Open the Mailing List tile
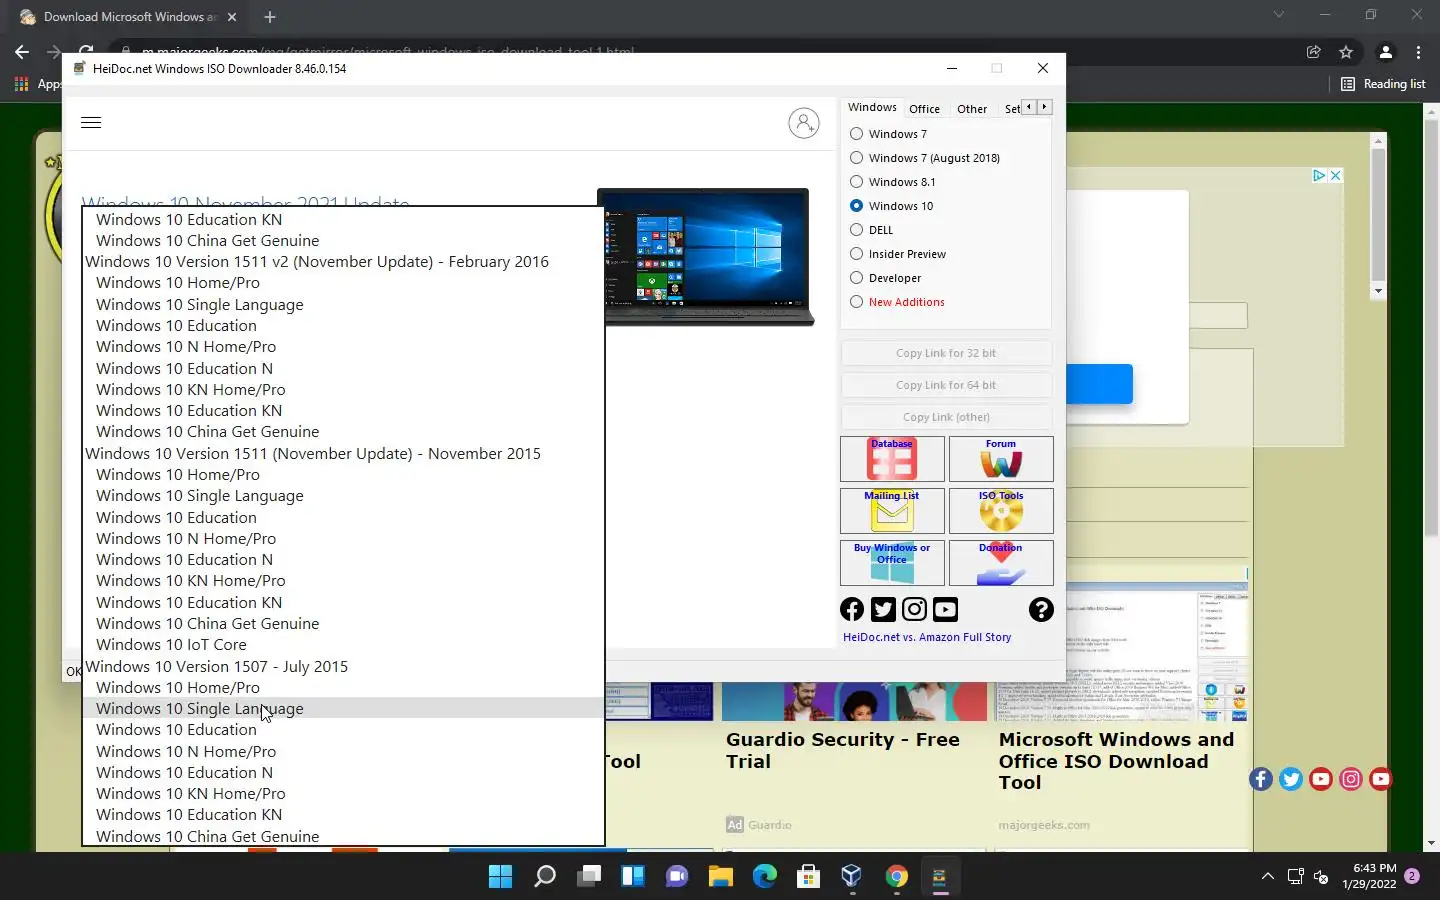The image size is (1440, 900). [892, 511]
